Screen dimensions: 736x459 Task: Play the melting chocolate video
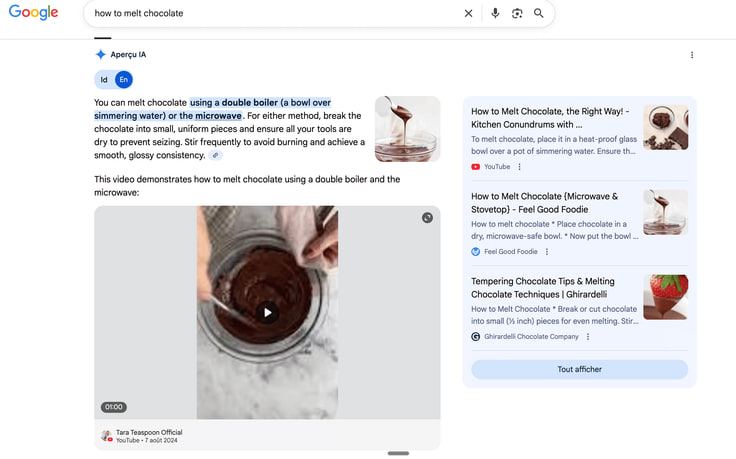click(x=267, y=313)
